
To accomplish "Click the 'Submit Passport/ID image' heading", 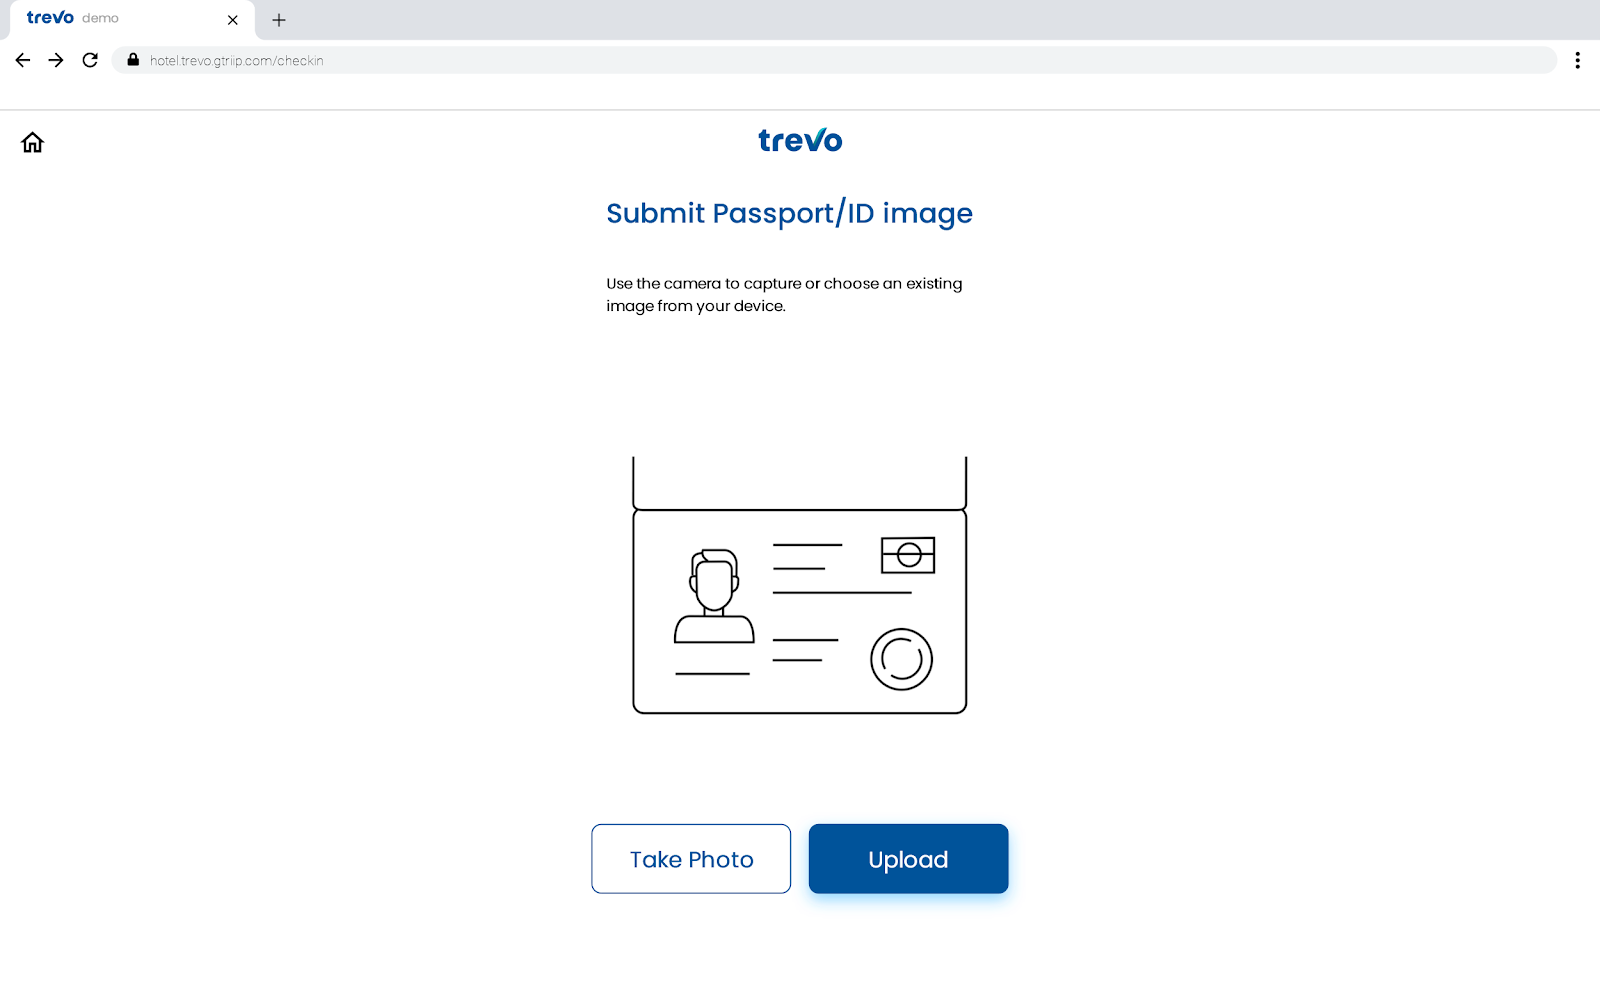I will tap(789, 213).
